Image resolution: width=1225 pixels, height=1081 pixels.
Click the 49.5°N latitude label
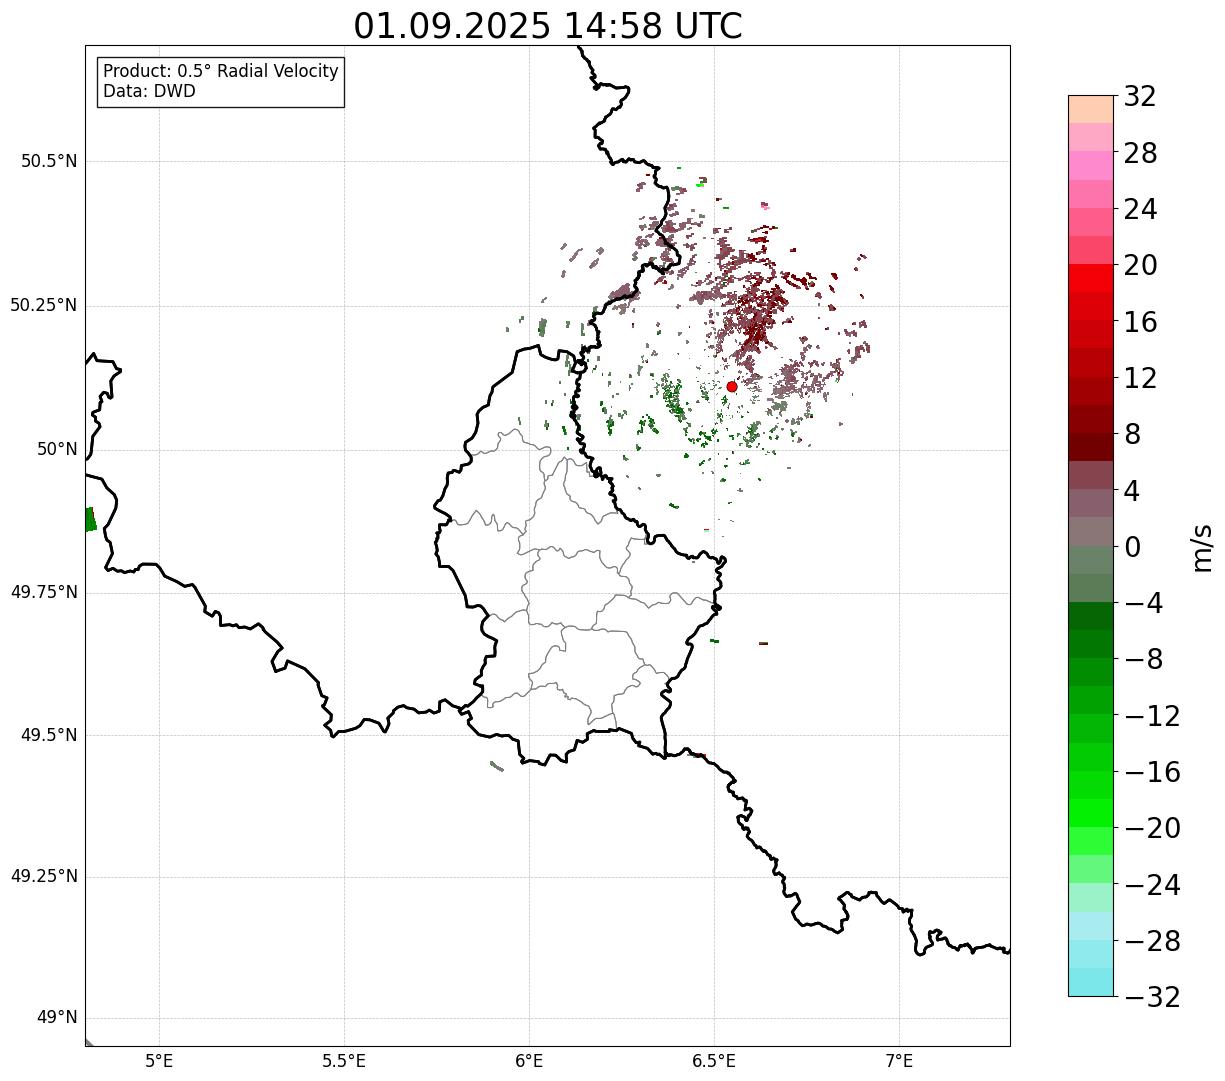tap(49, 735)
